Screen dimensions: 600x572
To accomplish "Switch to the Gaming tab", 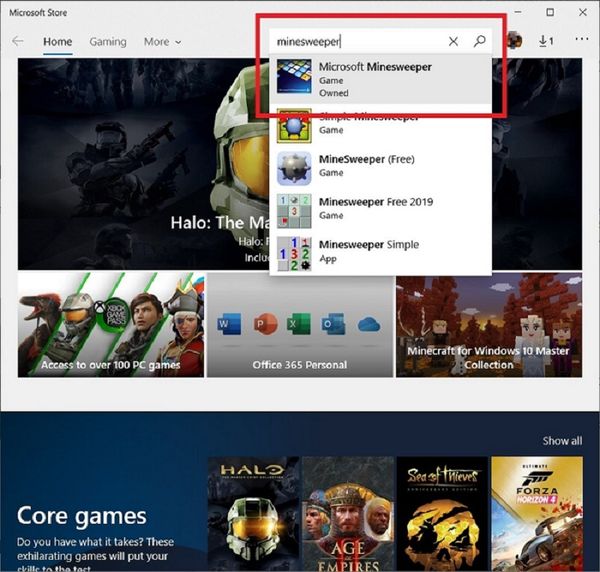I will click(108, 42).
